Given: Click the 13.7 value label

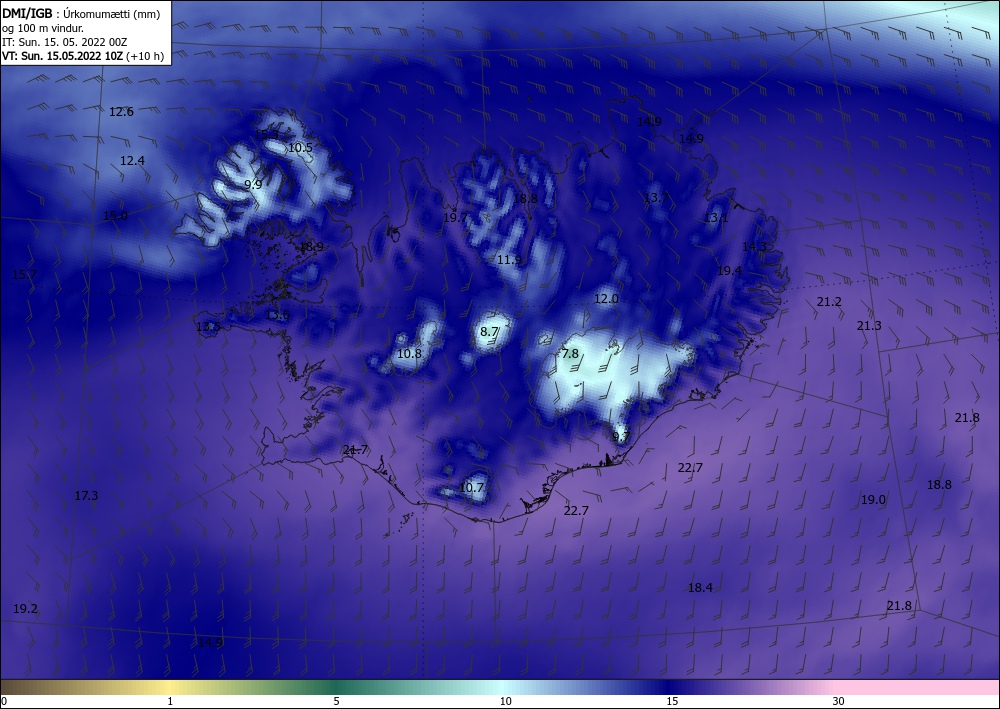Looking at the screenshot, I should [656, 198].
